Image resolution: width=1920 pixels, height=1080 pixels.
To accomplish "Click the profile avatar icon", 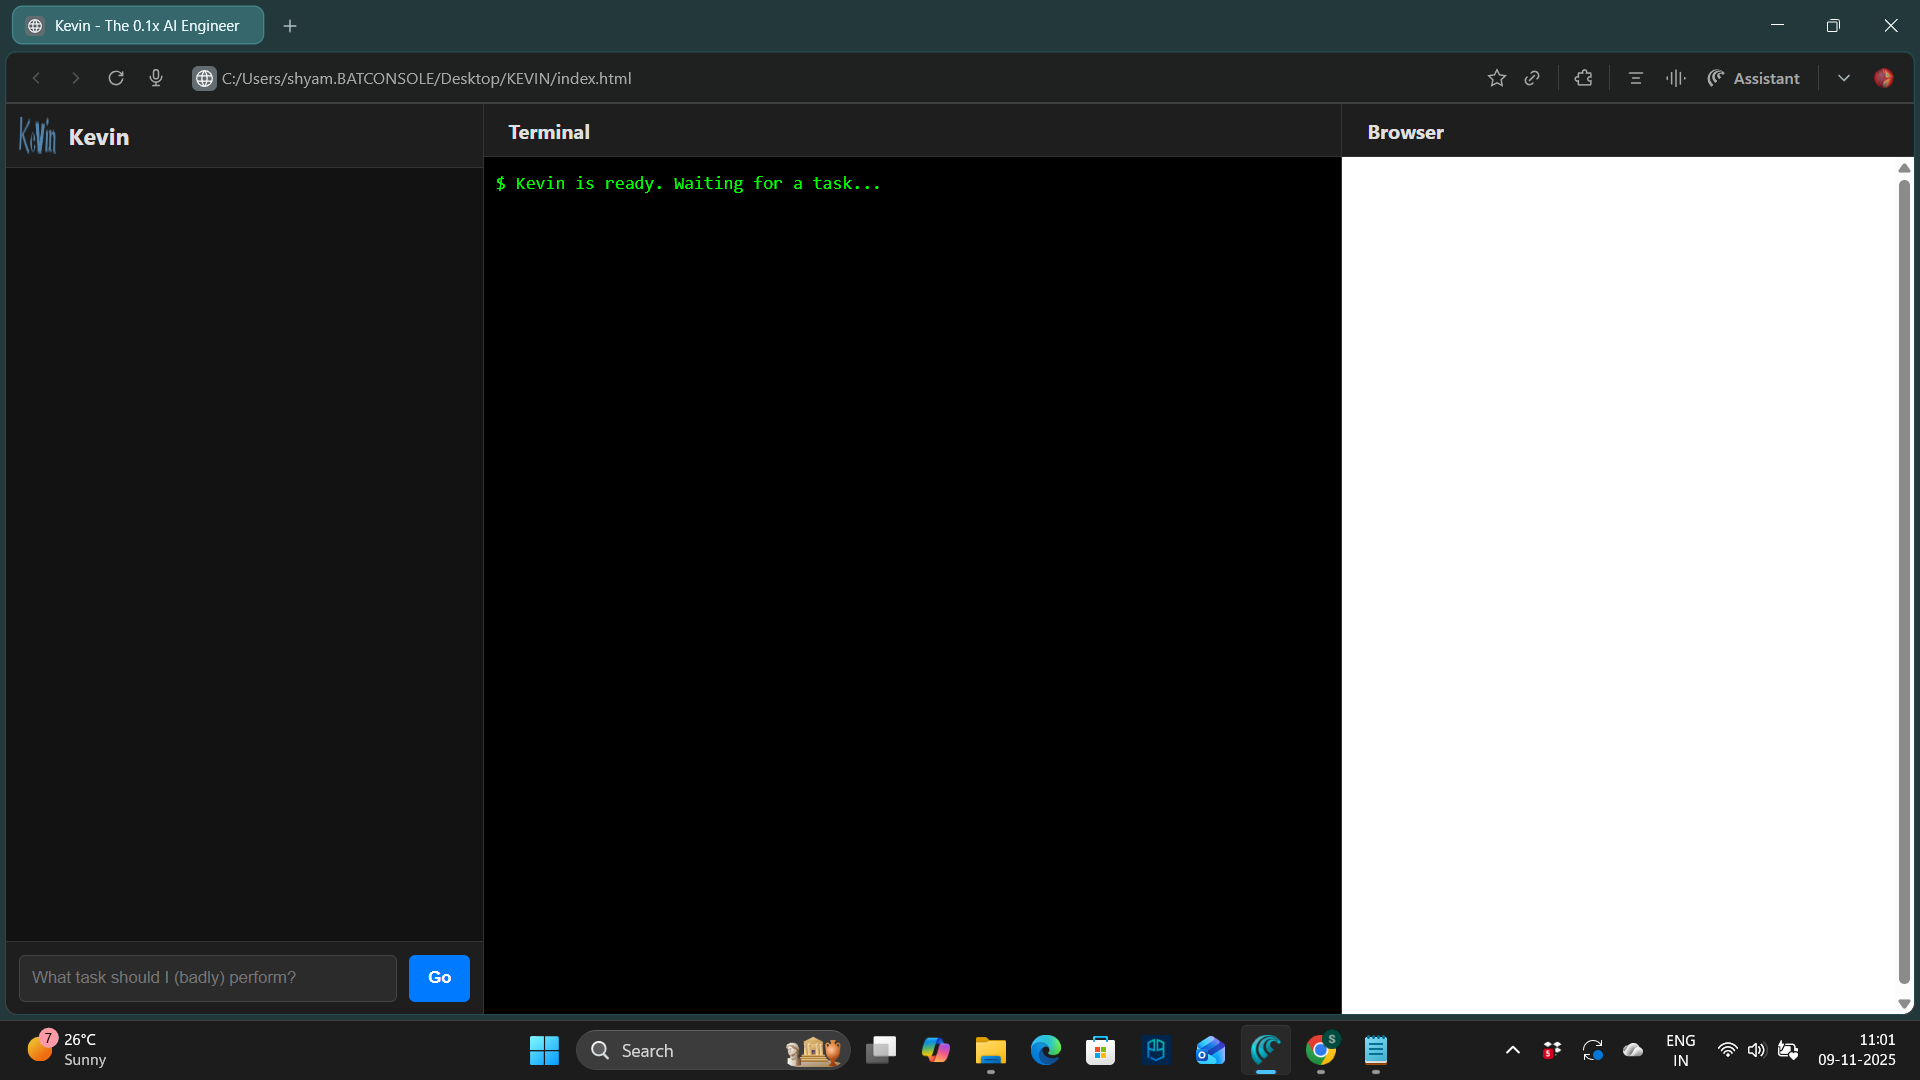I will pyautogui.click(x=1884, y=78).
